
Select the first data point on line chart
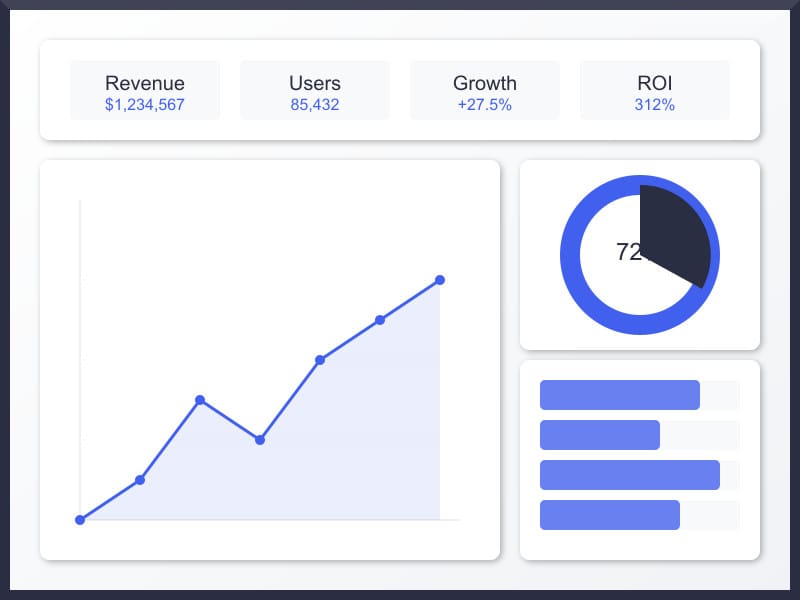point(80,520)
